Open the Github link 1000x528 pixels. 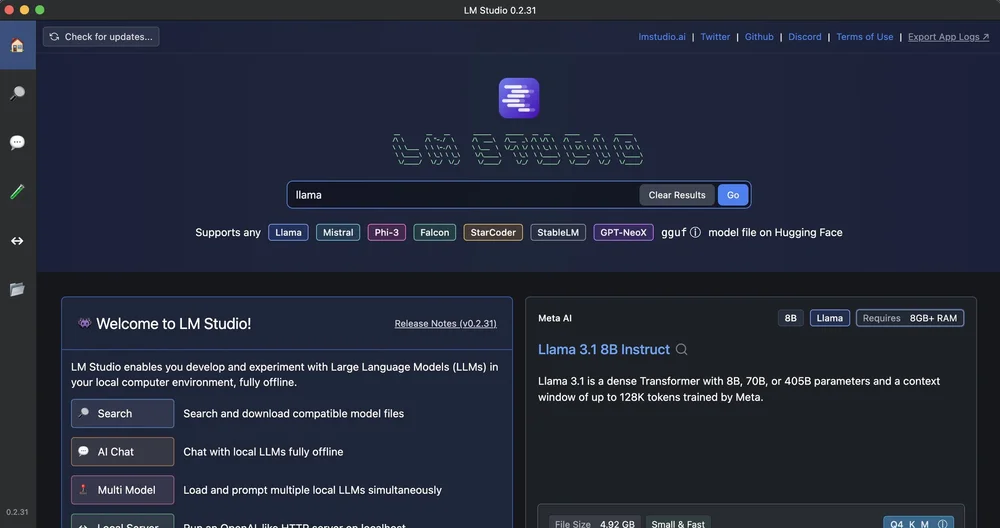click(759, 37)
